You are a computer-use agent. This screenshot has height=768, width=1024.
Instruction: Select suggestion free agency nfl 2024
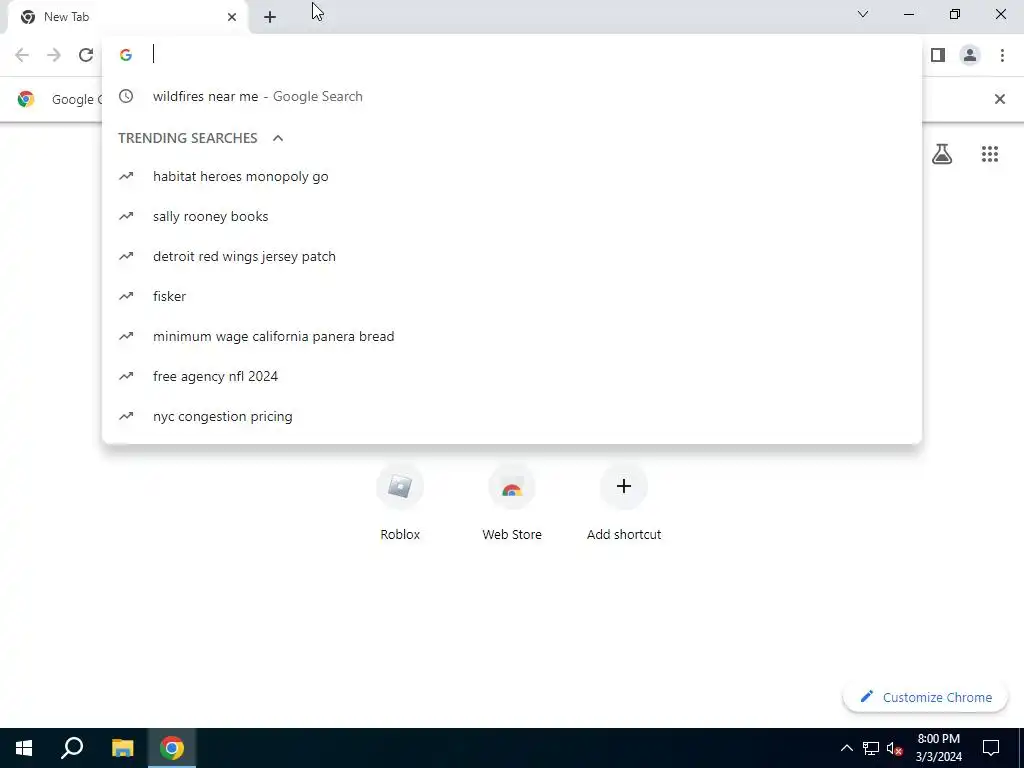pyautogui.click(x=512, y=376)
